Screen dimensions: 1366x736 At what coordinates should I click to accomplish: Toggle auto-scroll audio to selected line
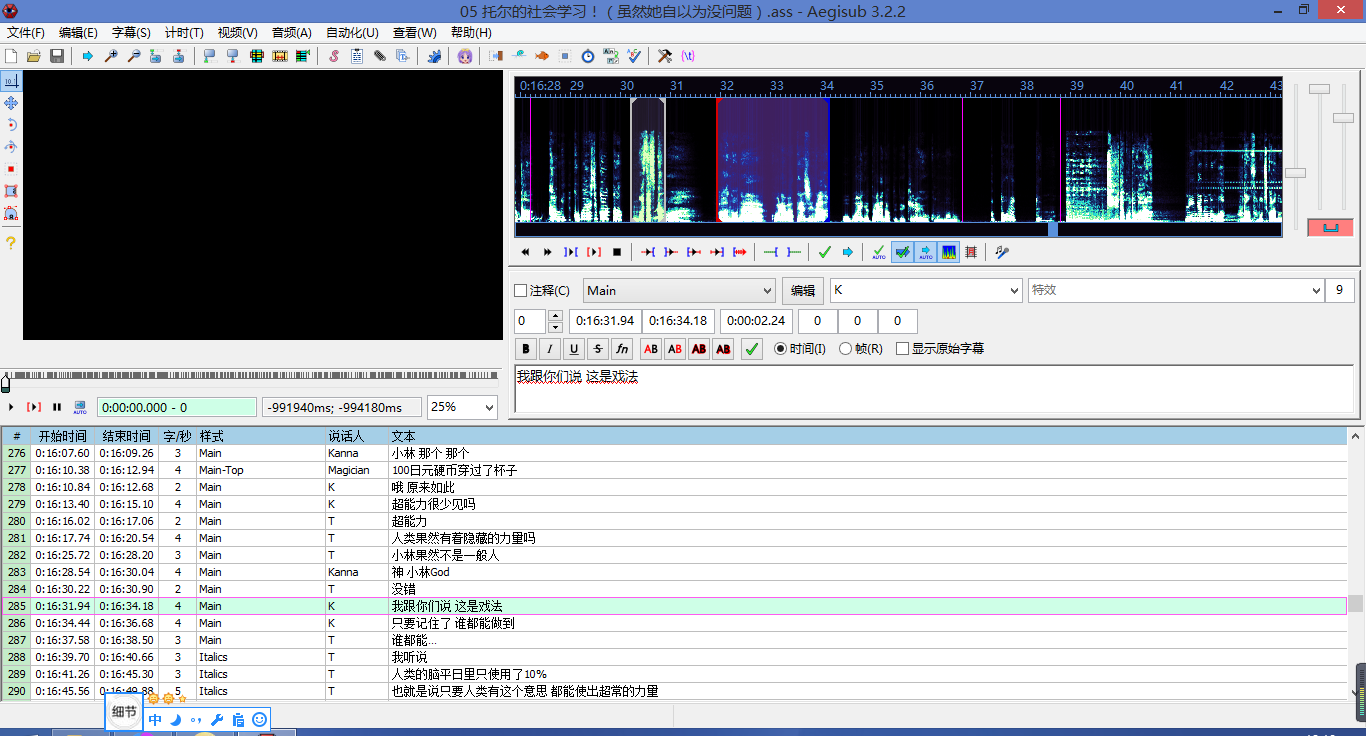925,252
